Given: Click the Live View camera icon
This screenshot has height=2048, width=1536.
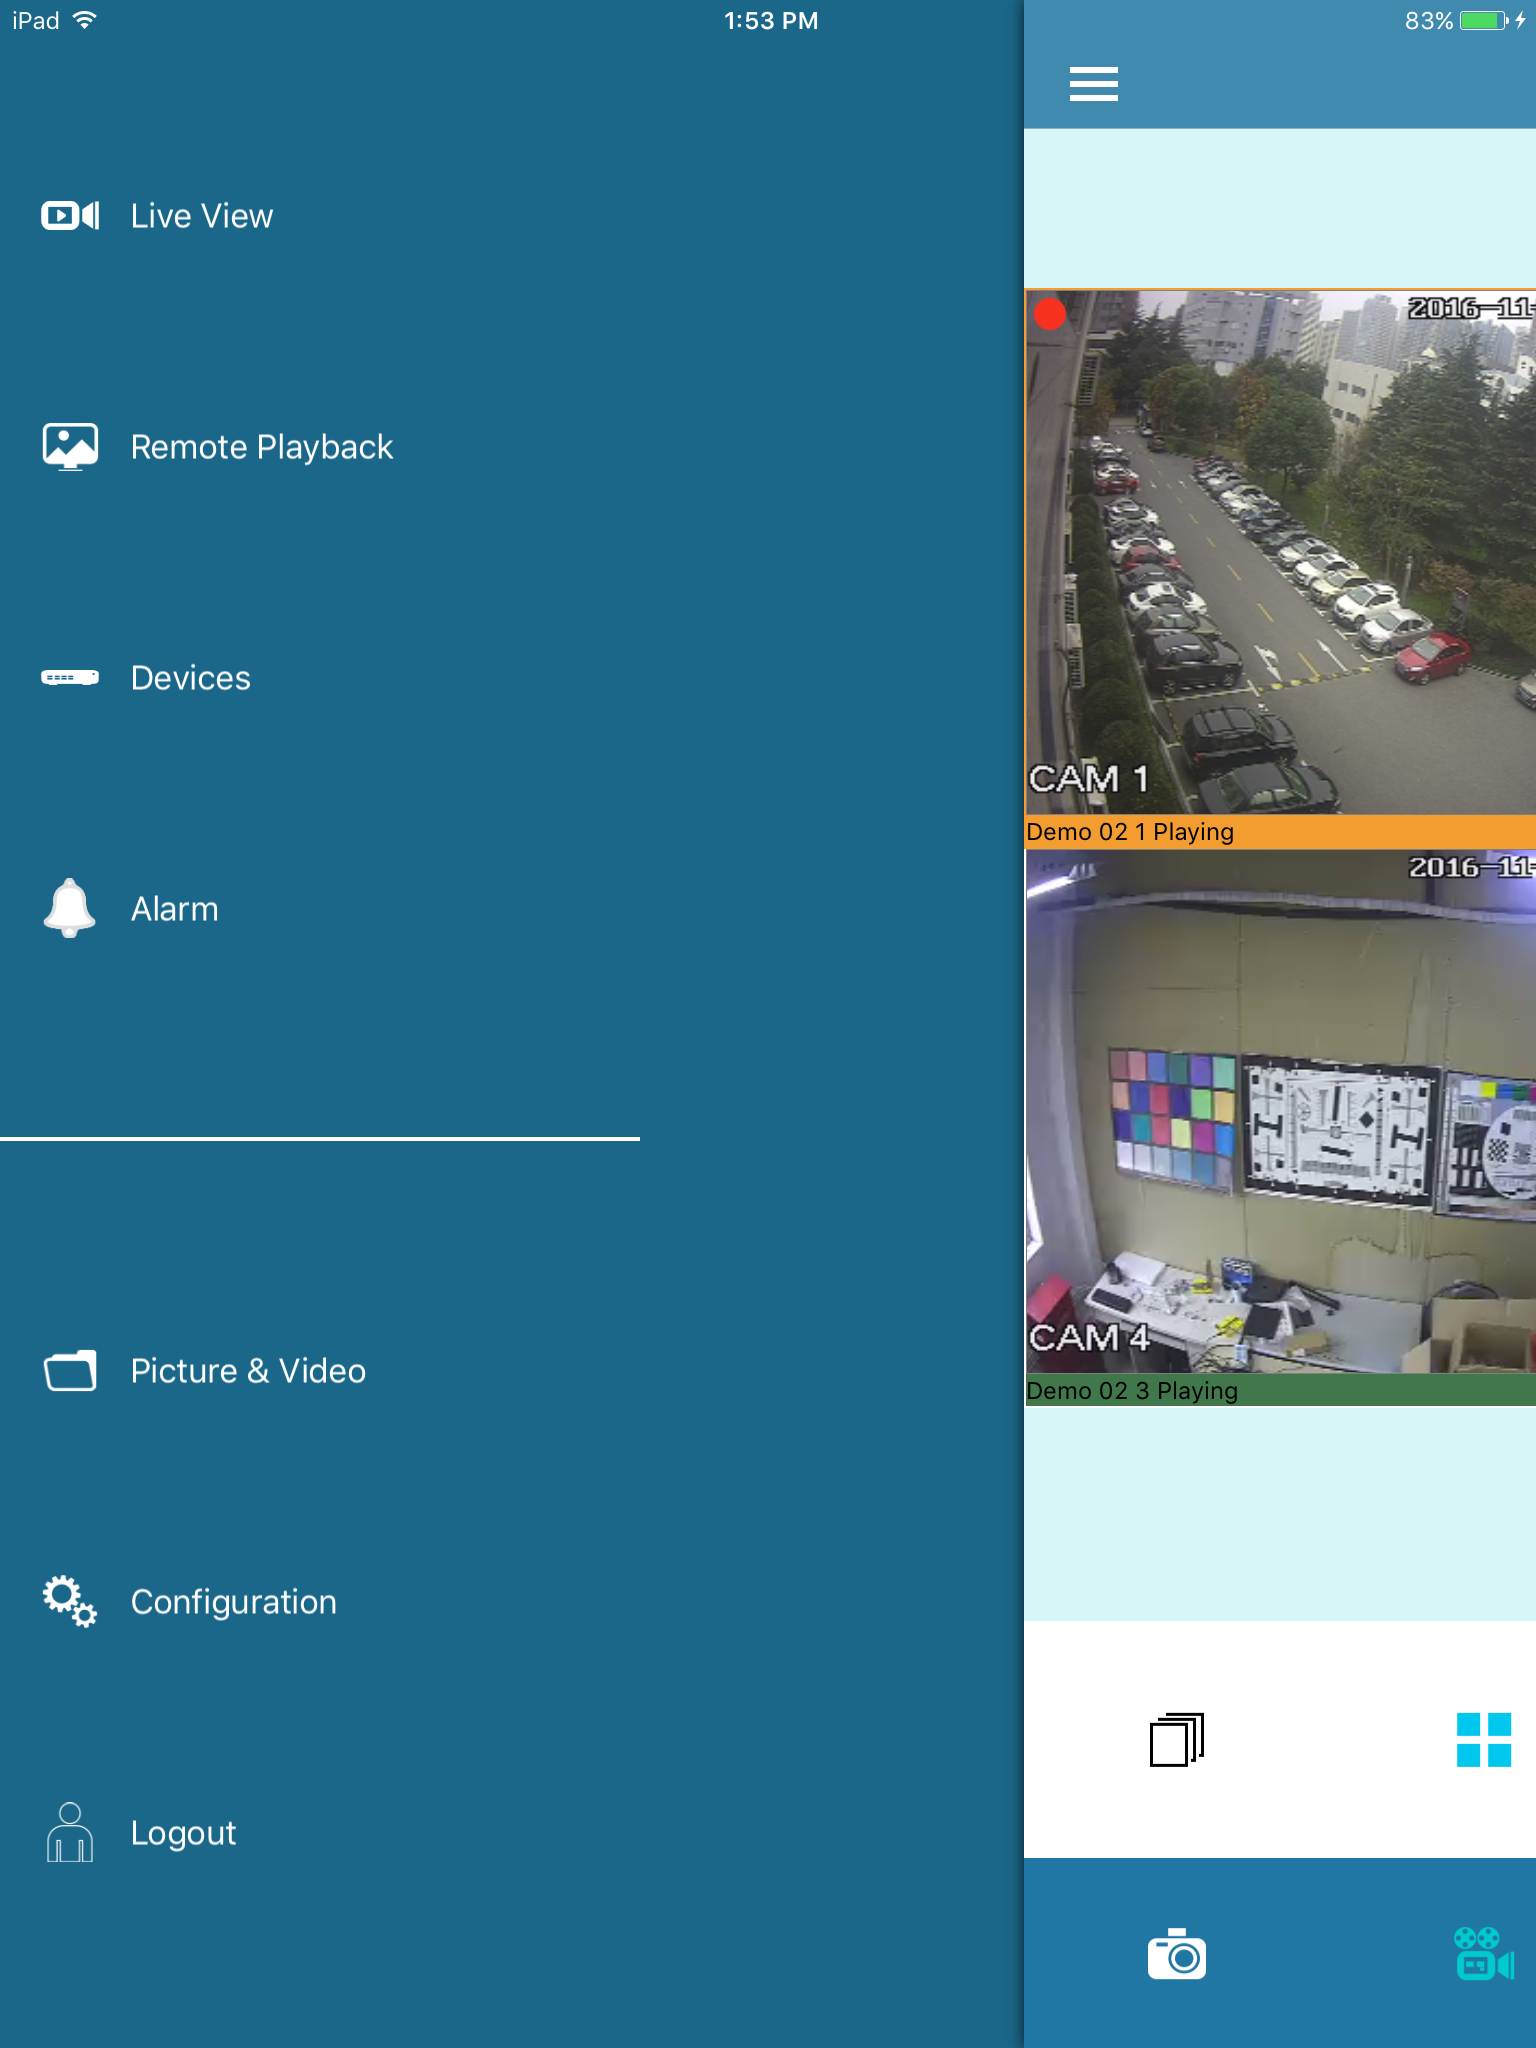Looking at the screenshot, I should 70,216.
